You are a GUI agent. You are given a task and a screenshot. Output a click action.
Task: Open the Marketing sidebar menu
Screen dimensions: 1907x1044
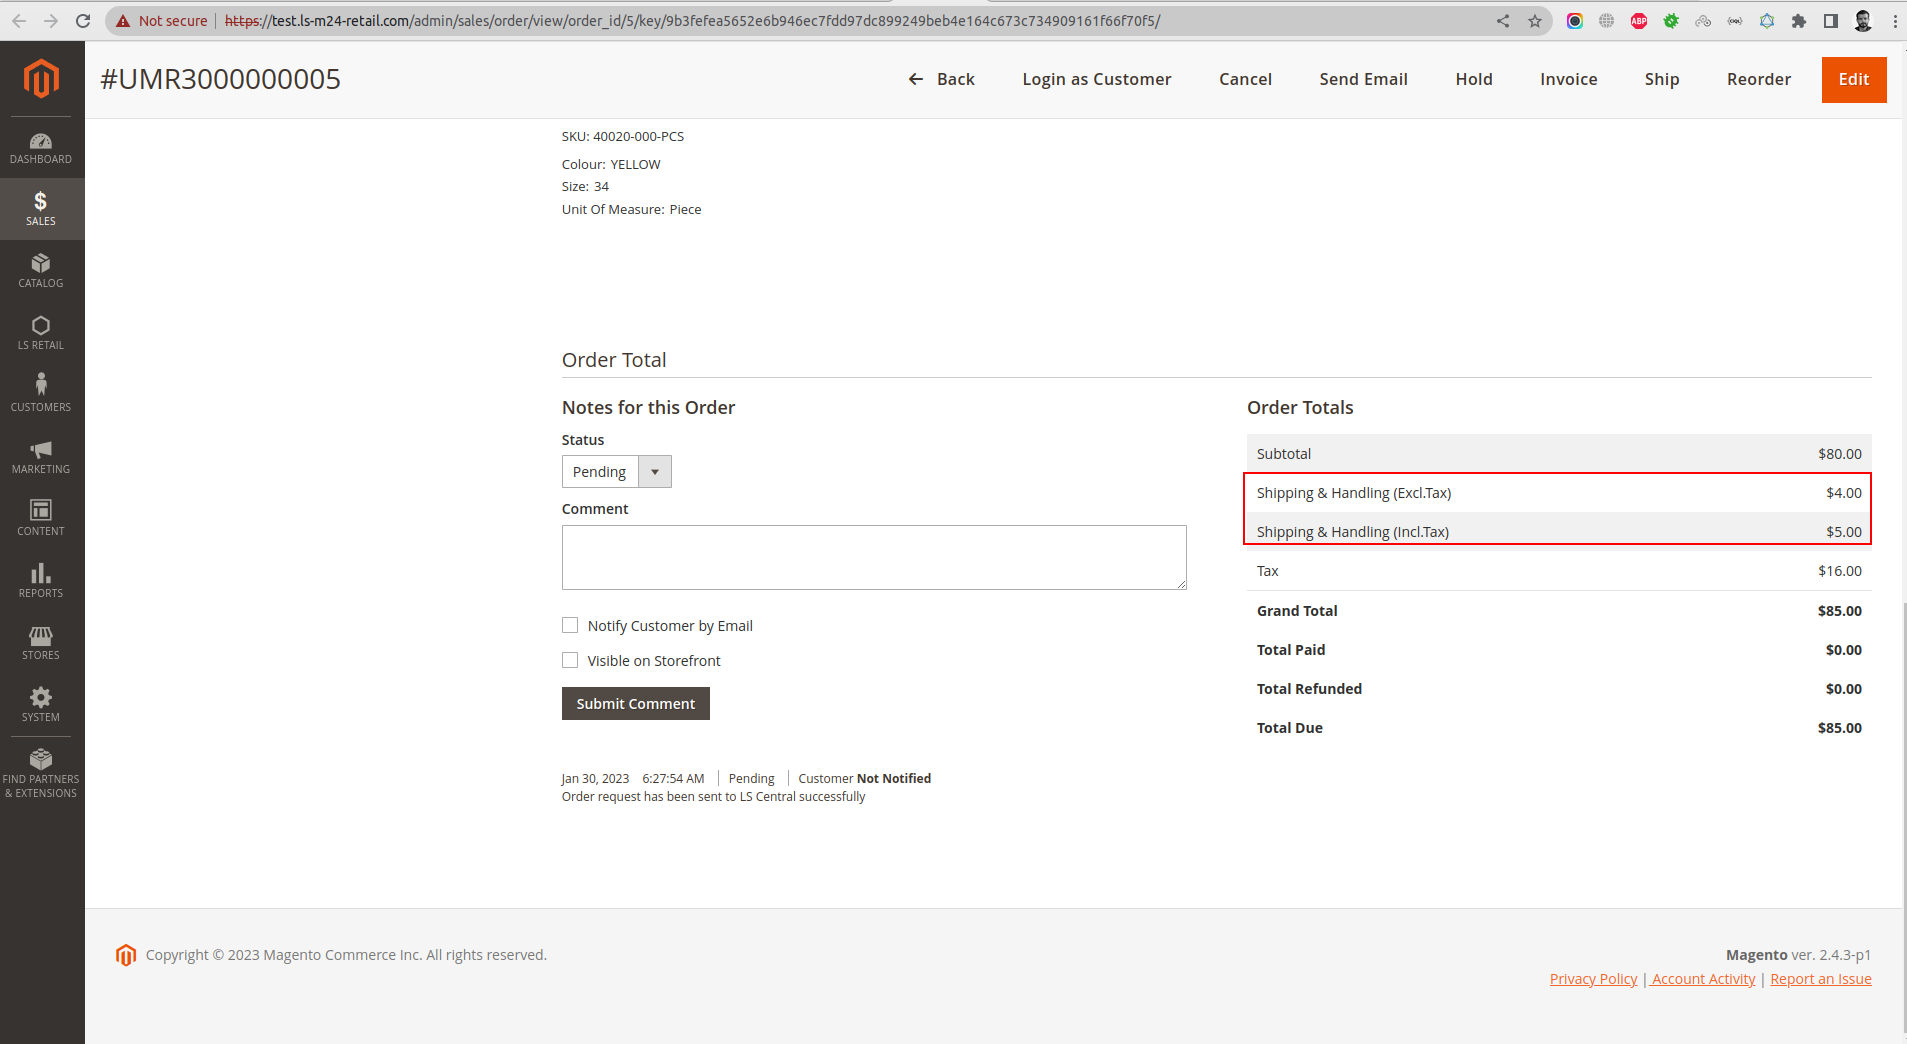(41, 457)
